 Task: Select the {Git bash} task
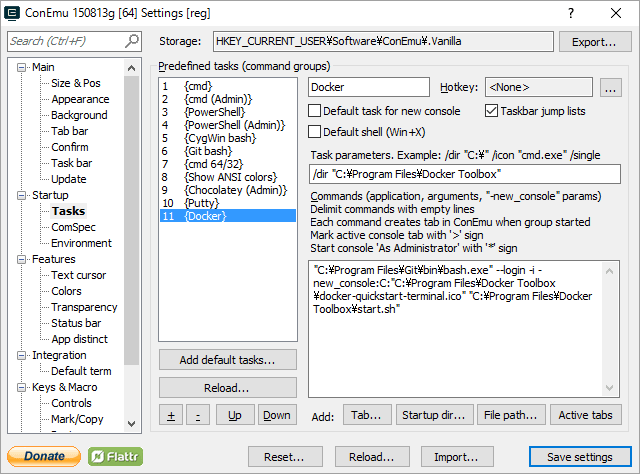tap(228, 151)
